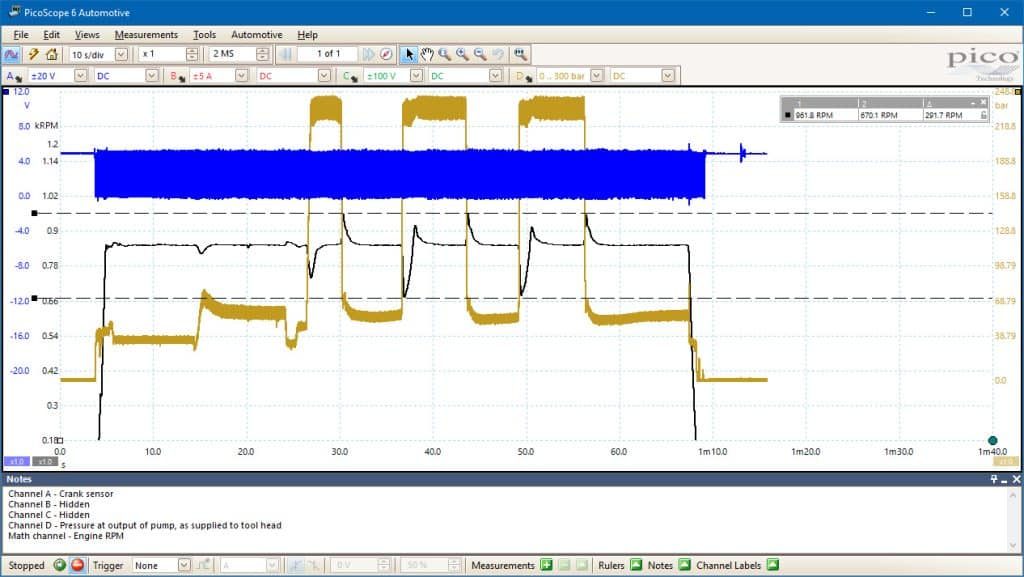Select the hand pan tool

pos(426,54)
